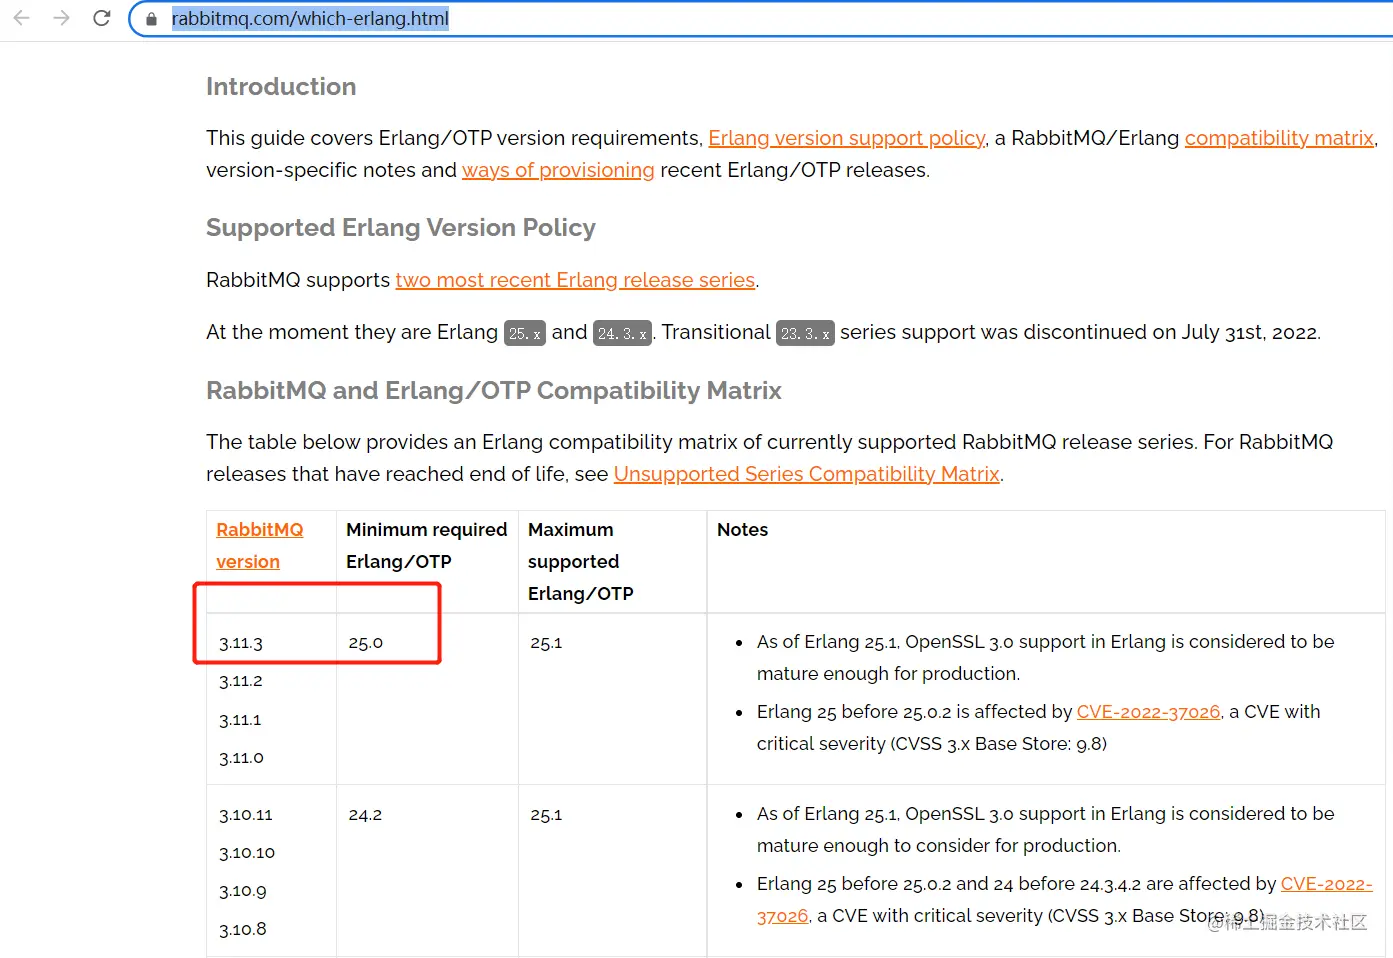This screenshot has height=958, width=1393.
Task: Go back to the previous page
Action: coord(22,18)
